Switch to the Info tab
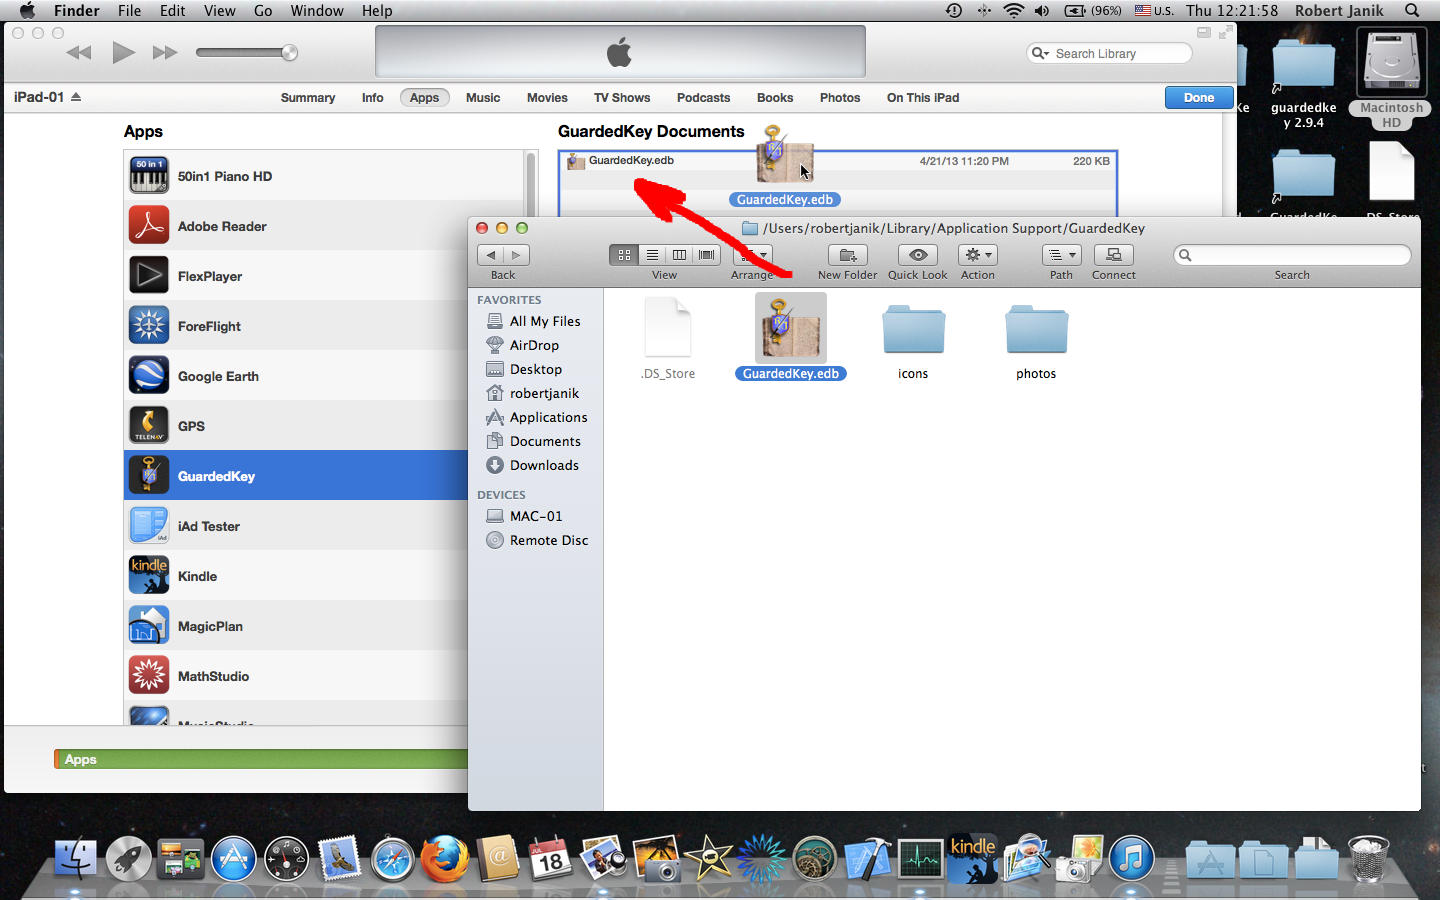Screen dimensions: 1440x900 pos(372,97)
